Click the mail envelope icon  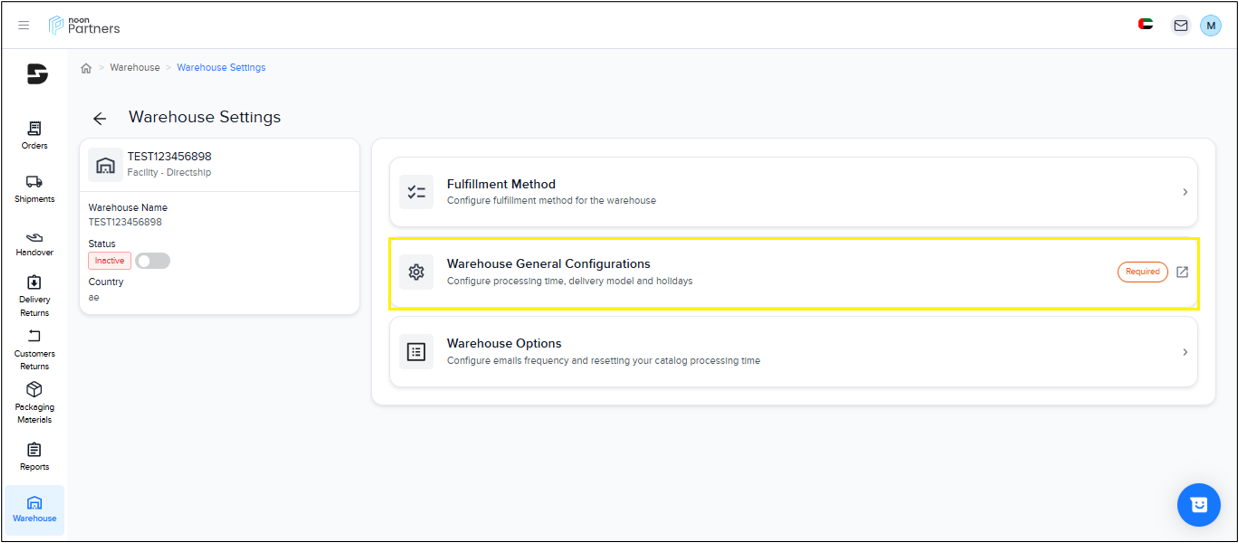pyautogui.click(x=1181, y=25)
